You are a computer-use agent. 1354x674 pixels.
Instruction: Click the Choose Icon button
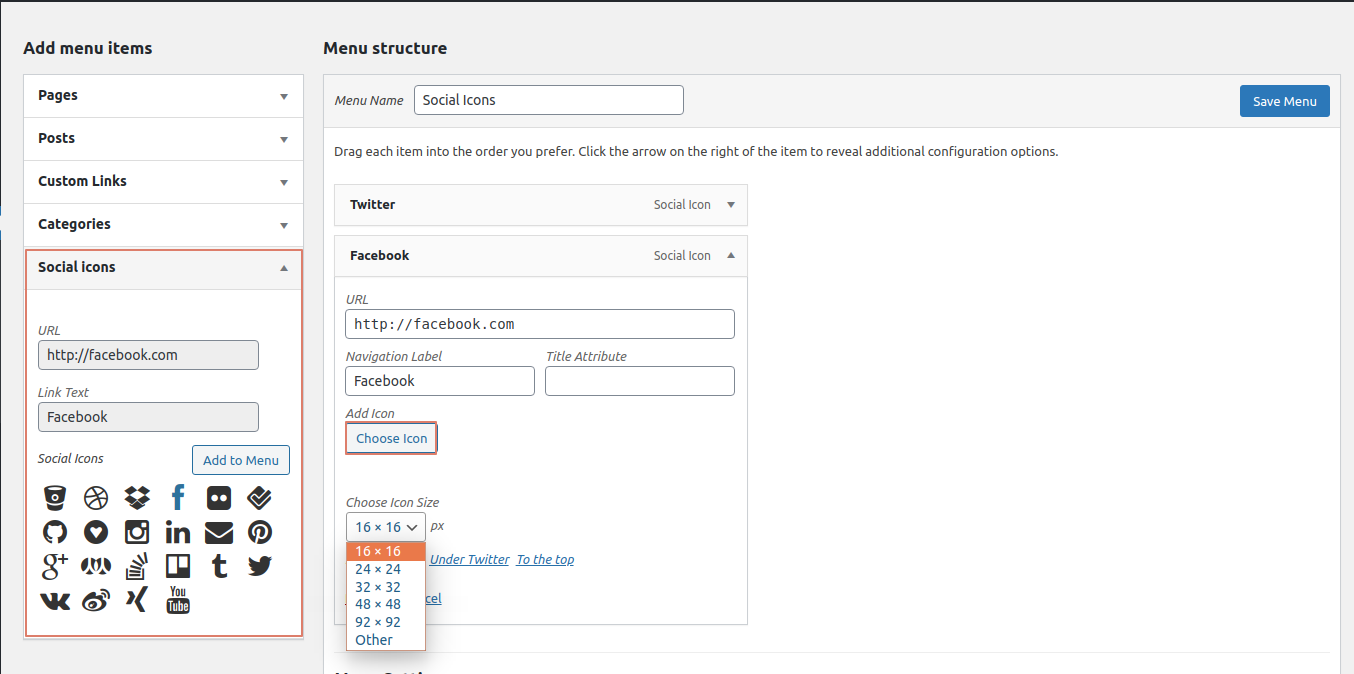pyautogui.click(x=392, y=438)
